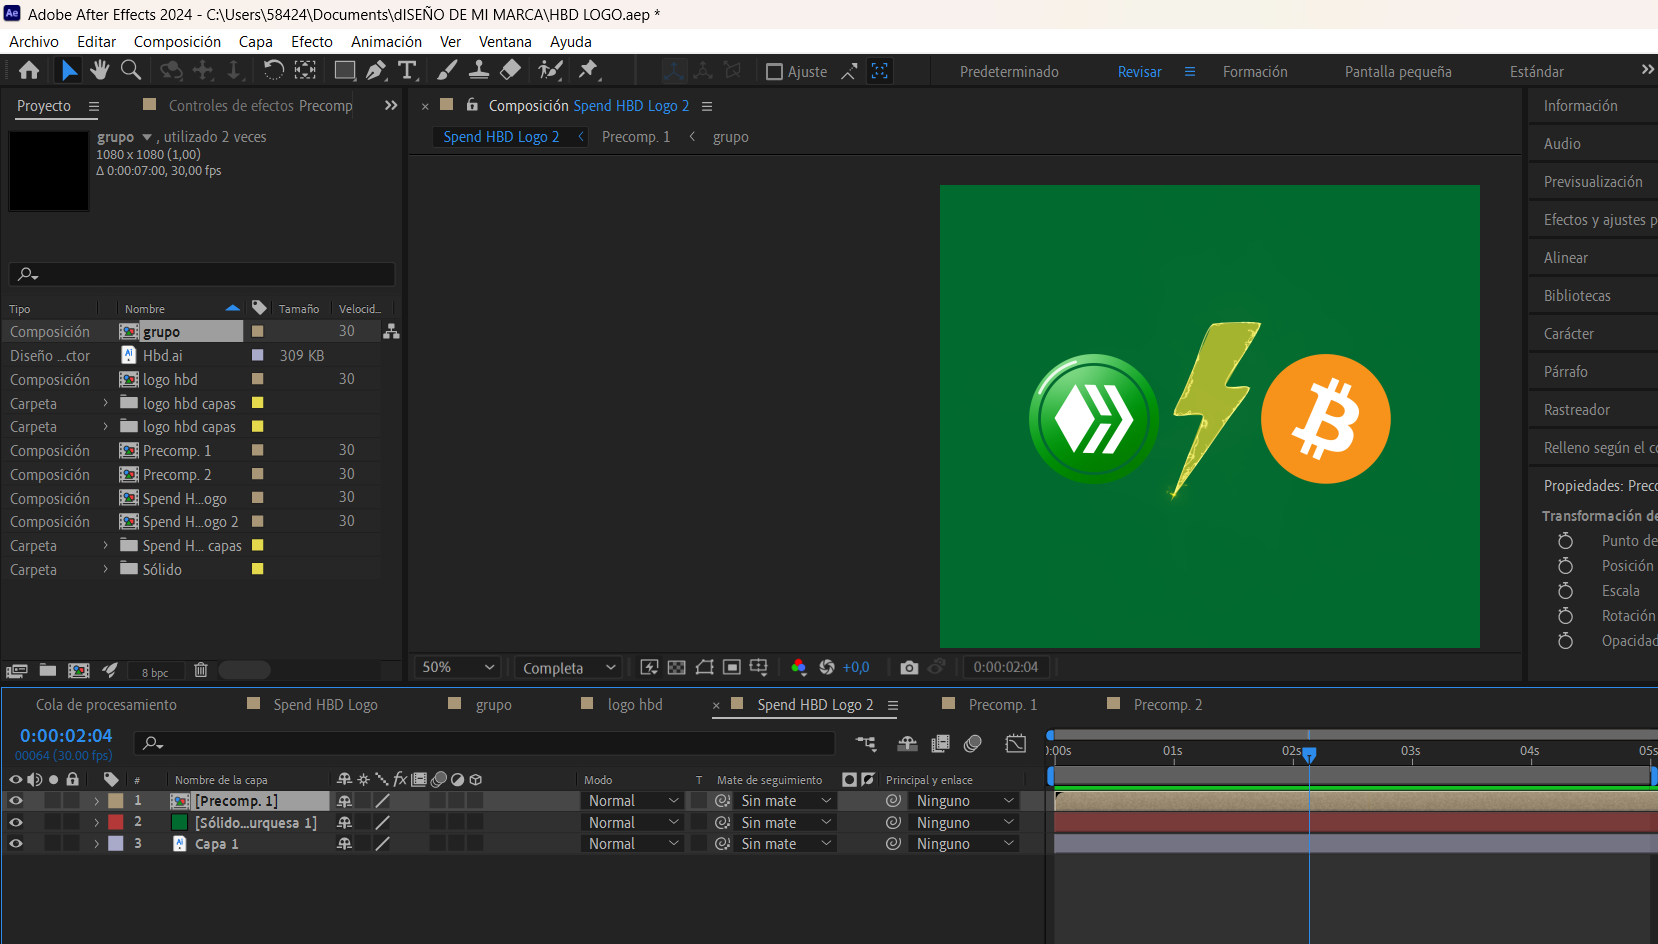
Task: Select the Roto Brush tool
Action: [x=549, y=70]
